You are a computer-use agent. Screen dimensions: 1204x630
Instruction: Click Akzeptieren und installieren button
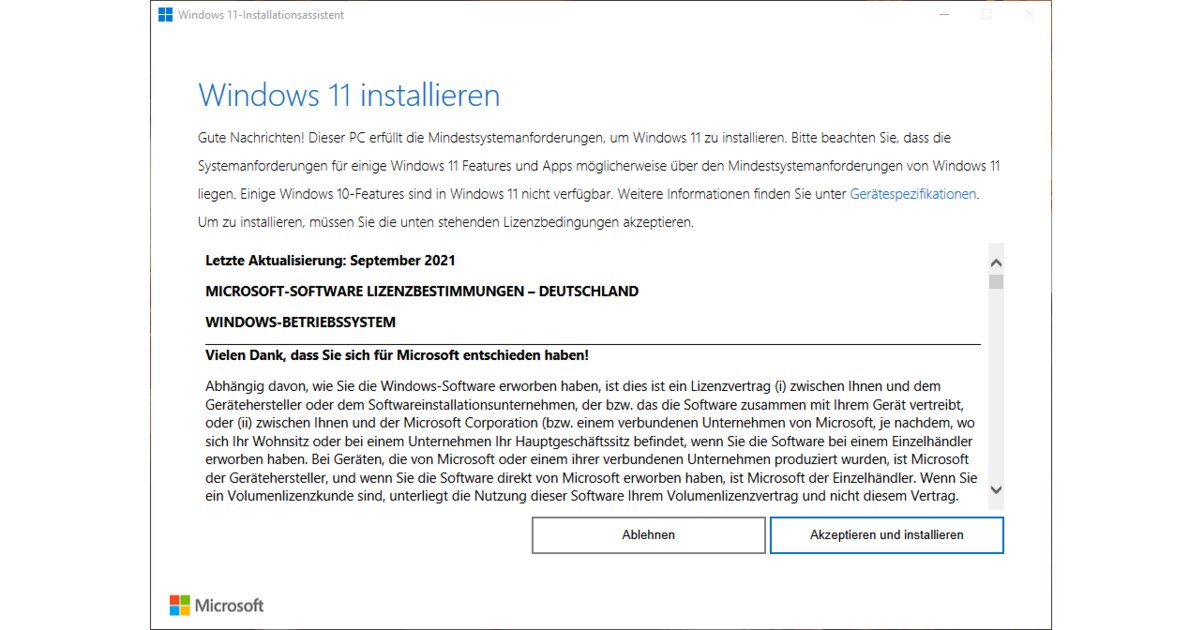[887, 535]
